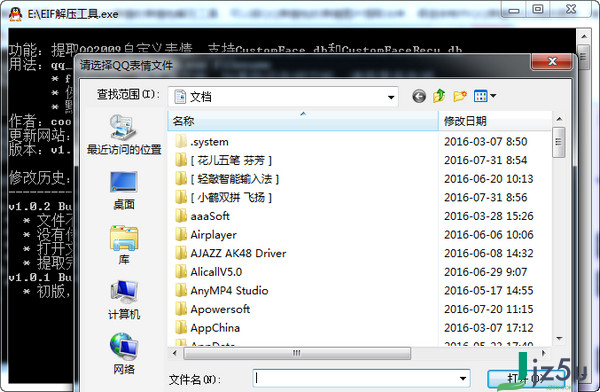The width and height of the screenshot is (600, 392).
Task: Click the console window scrollbar thumb
Action: click(584, 57)
